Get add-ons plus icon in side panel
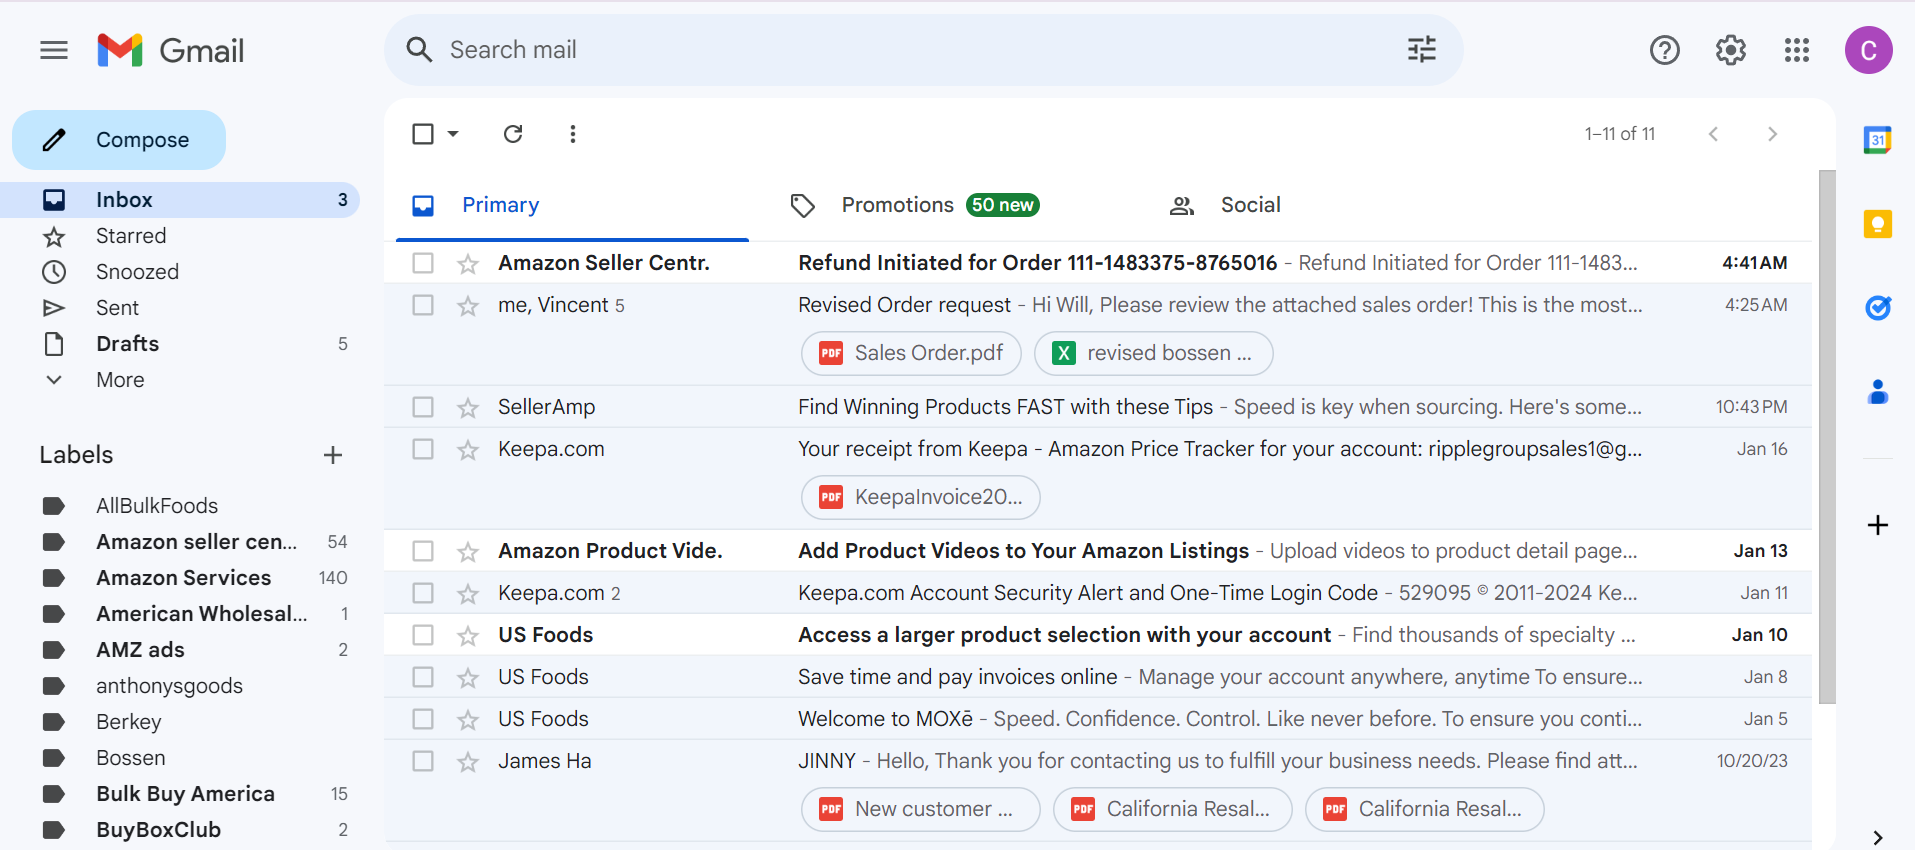Image resolution: width=1915 pixels, height=850 pixels. tap(1877, 525)
